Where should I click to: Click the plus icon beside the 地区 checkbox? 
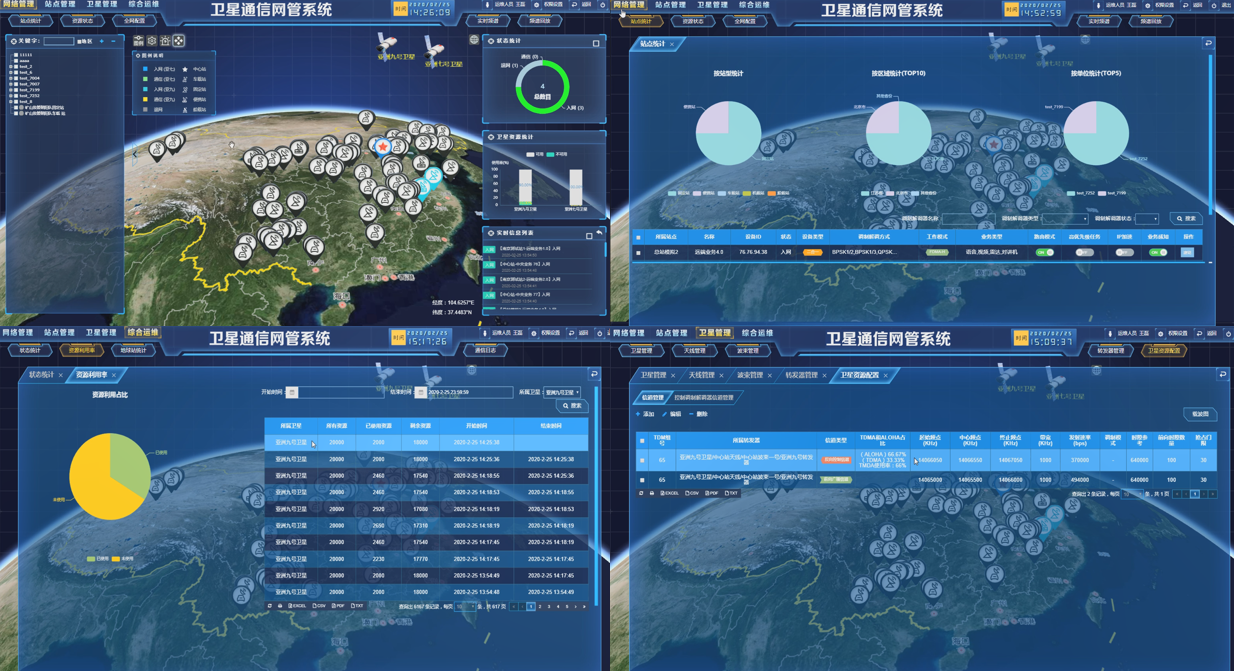pyautogui.click(x=102, y=41)
